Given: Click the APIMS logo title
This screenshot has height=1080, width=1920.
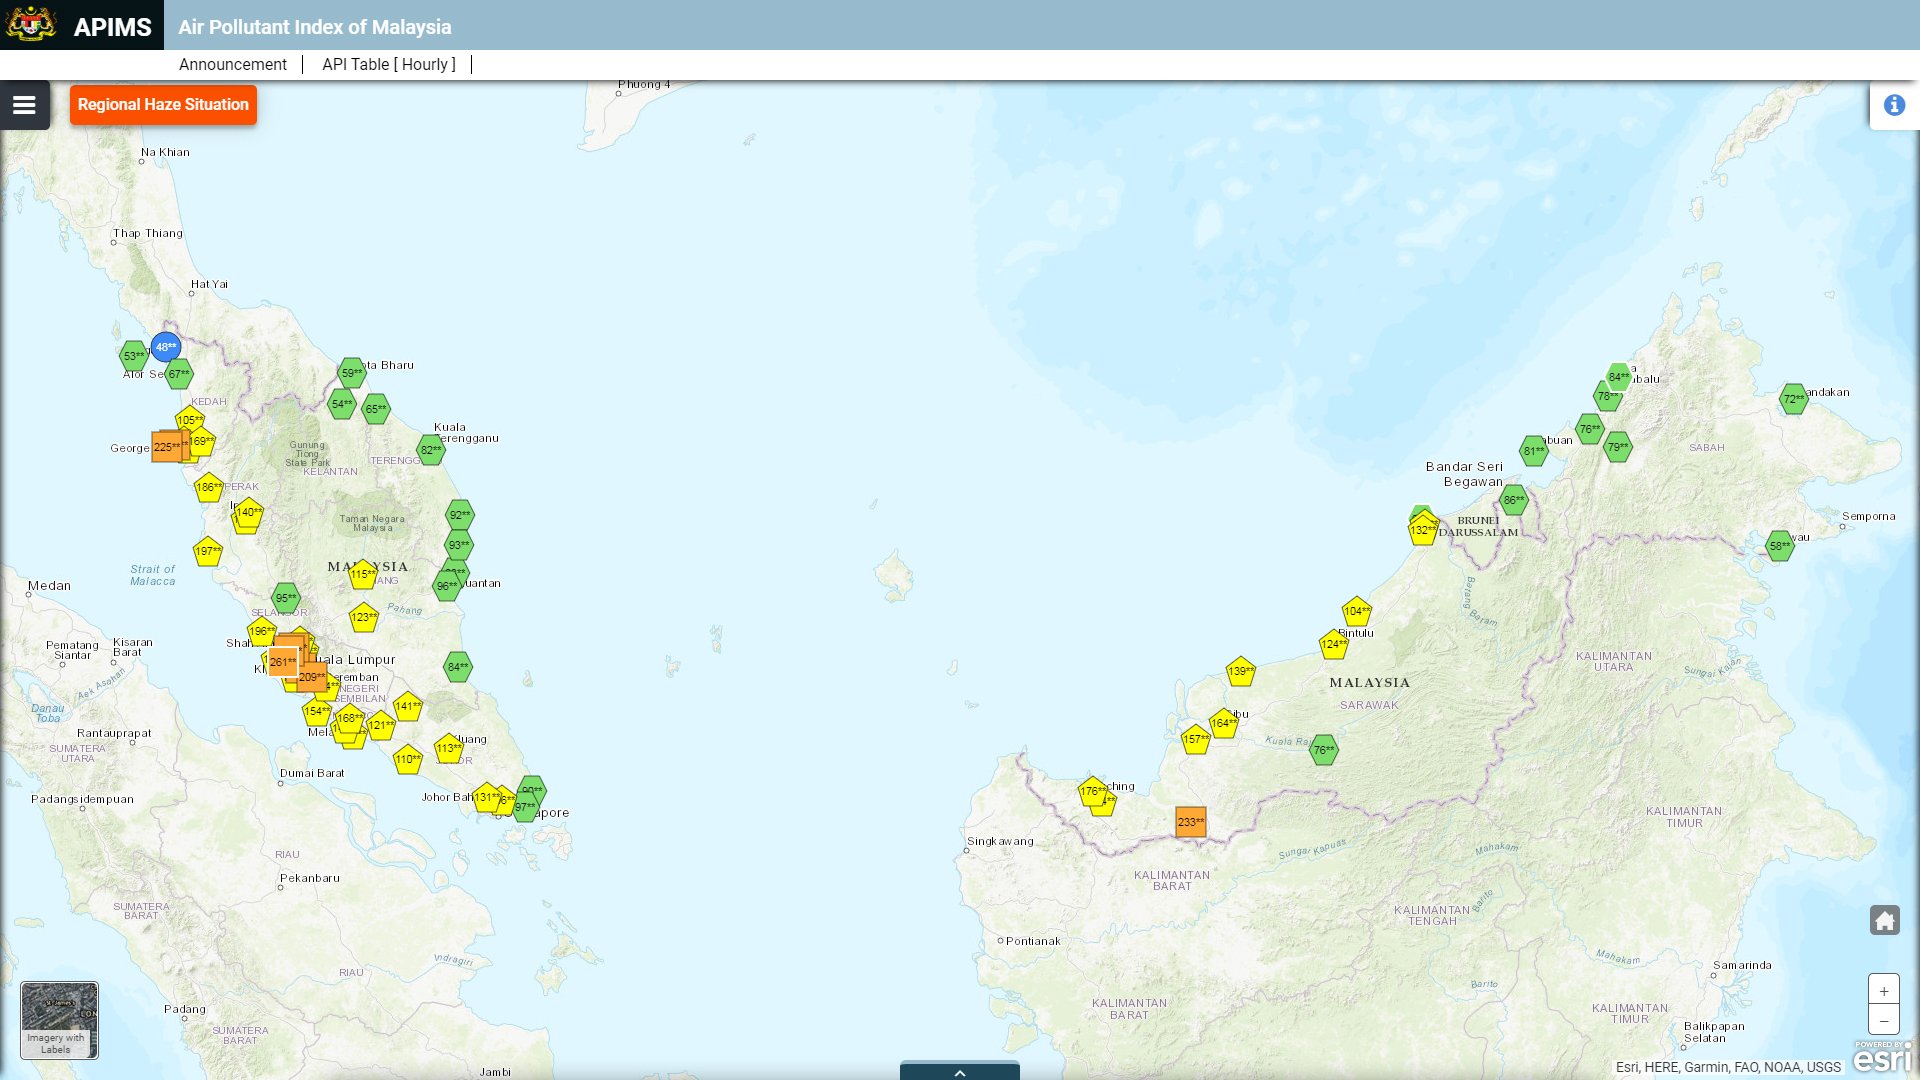Looking at the screenshot, I should (x=112, y=27).
